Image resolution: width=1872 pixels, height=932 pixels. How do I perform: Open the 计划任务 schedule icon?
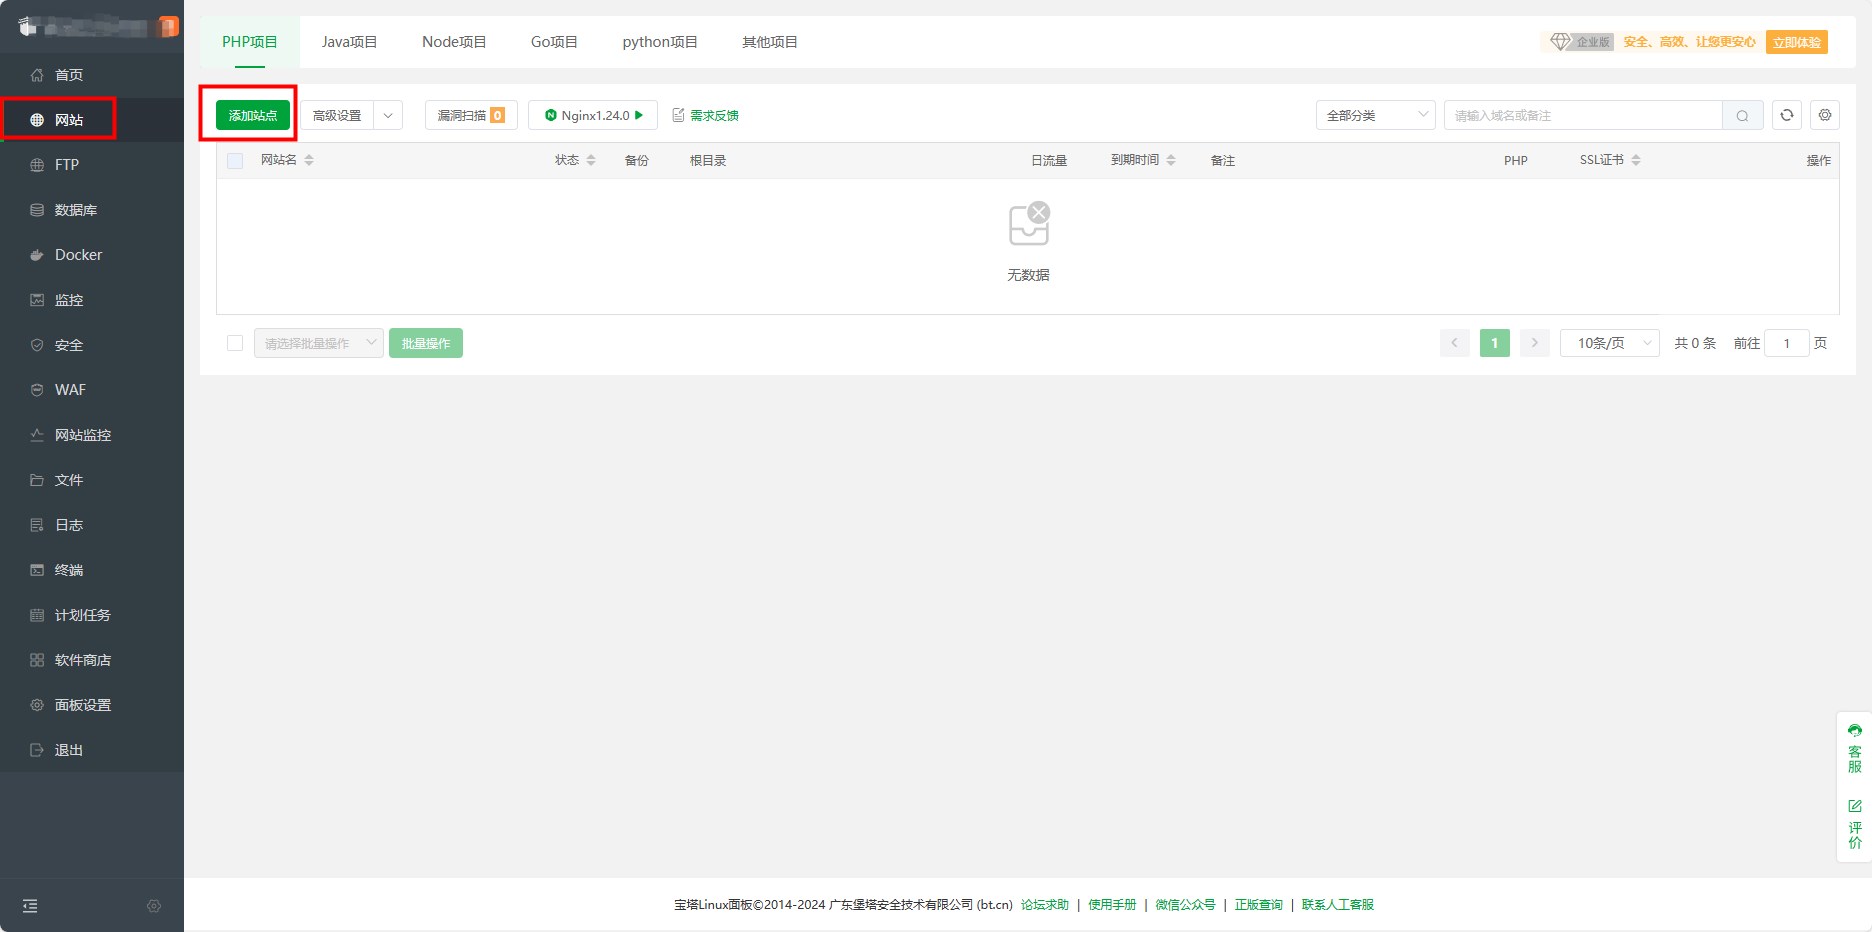(x=37, y=615)
